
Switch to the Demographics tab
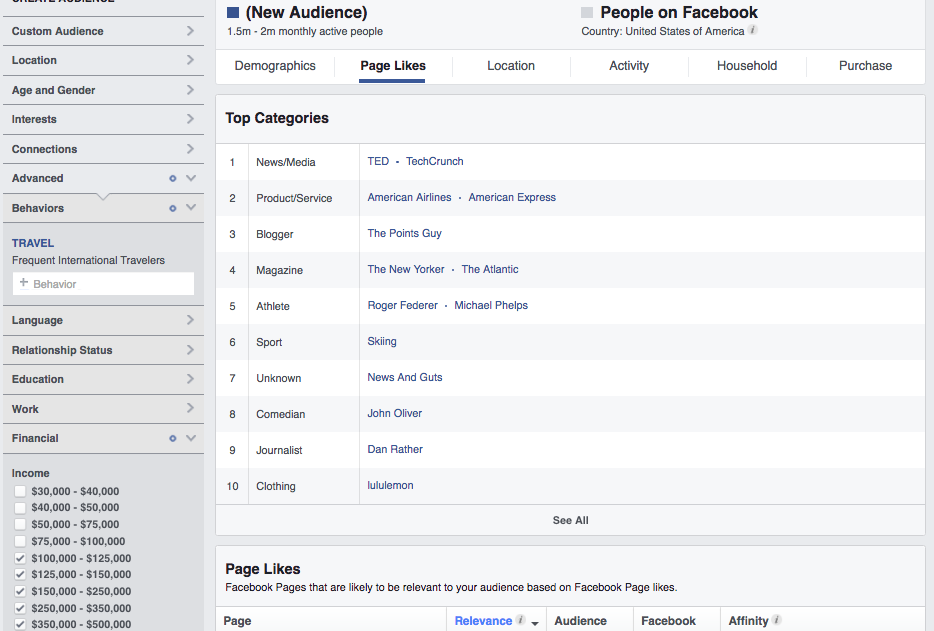(275, 65)
